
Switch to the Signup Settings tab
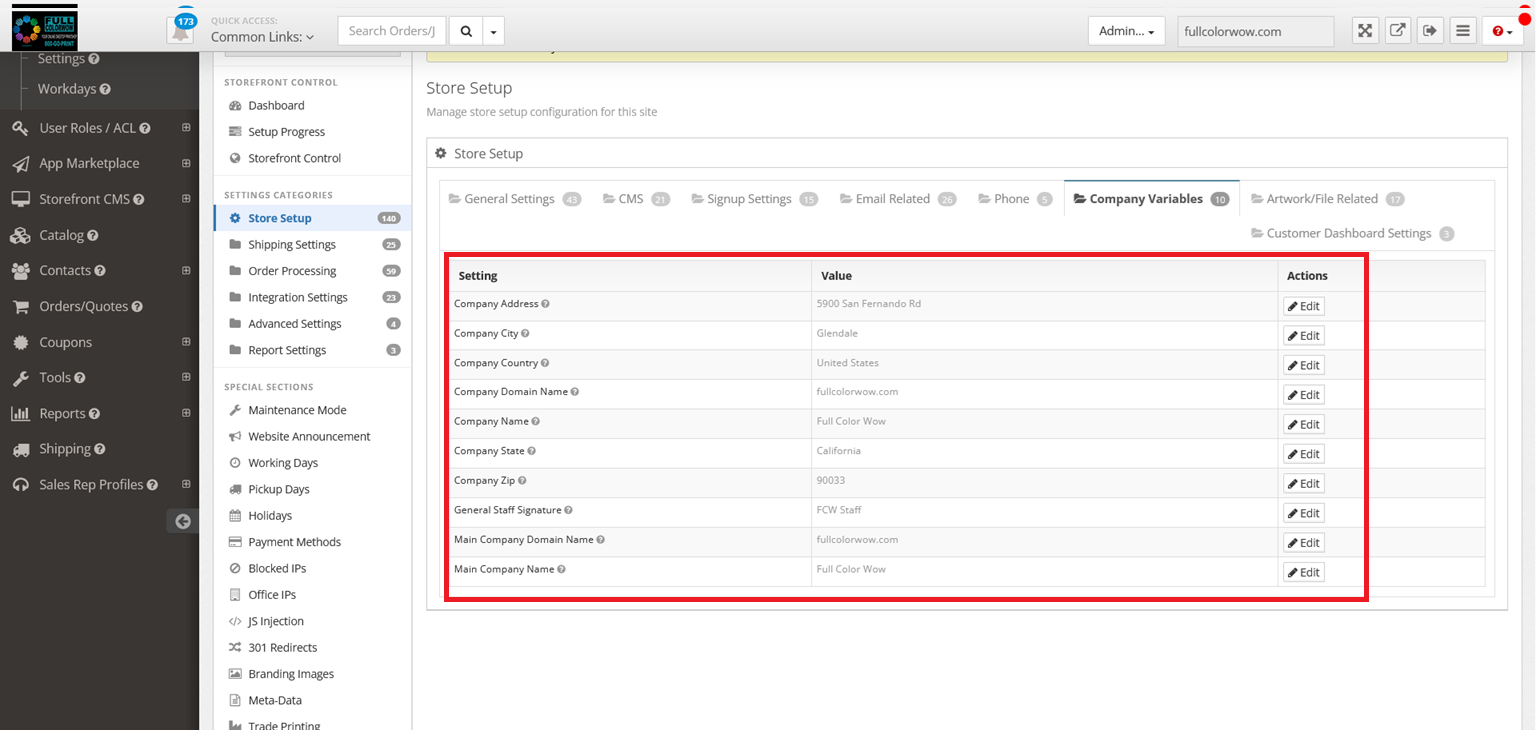tap(755, 199)
